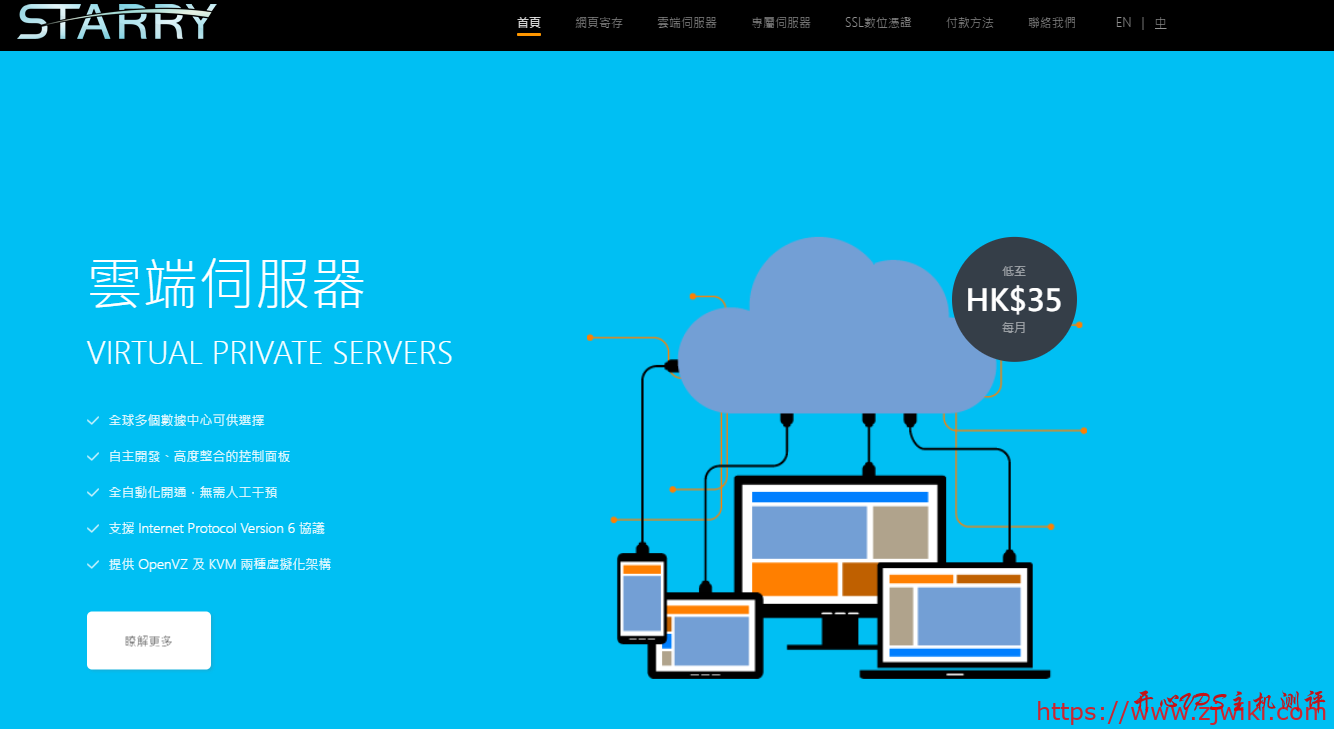1334x729 pixels.
Task: Open the SSL數位憑證 page
Action: [878, 23]
